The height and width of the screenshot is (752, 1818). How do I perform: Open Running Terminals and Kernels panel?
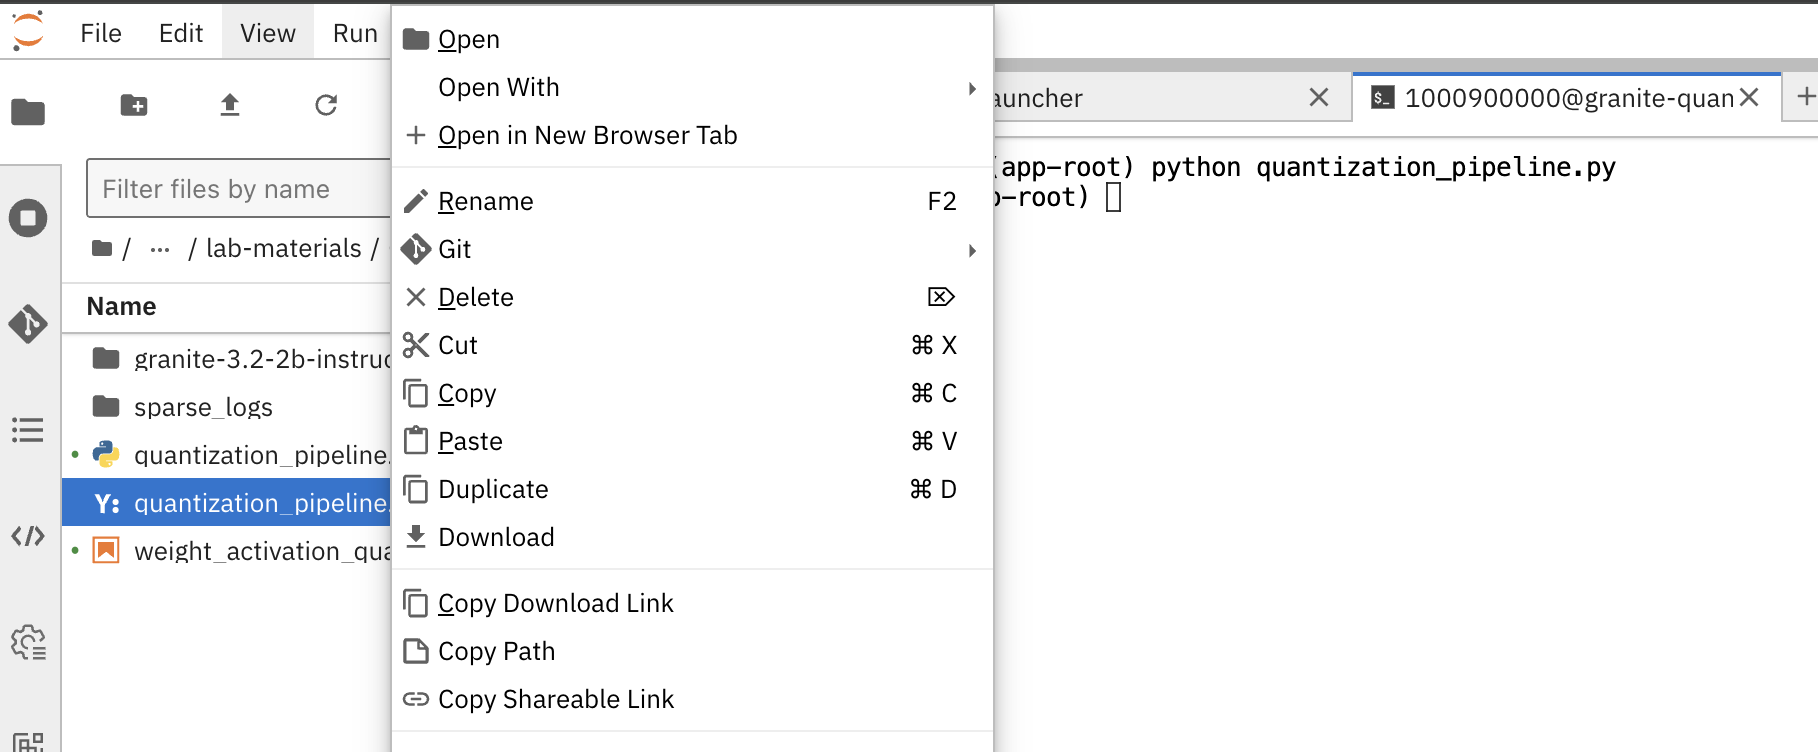point(28,218)
